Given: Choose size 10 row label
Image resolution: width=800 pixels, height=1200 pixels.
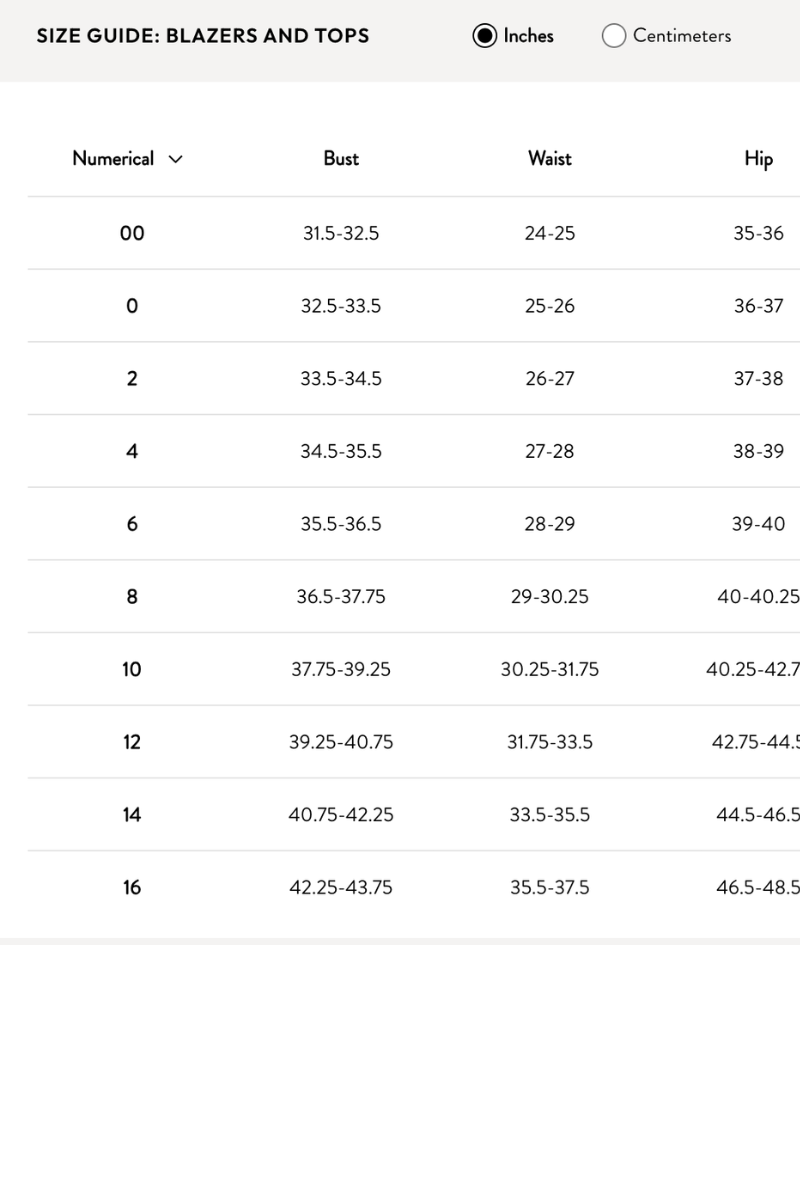Looking at the screenshot, I should (x=132, y=669).
